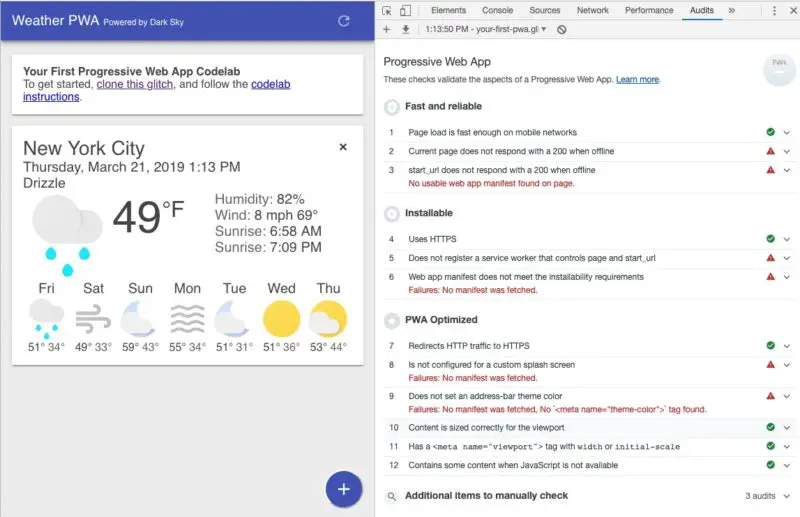Click the fail triangle for Current page offline
800x517 pixels.
point(770,151)
